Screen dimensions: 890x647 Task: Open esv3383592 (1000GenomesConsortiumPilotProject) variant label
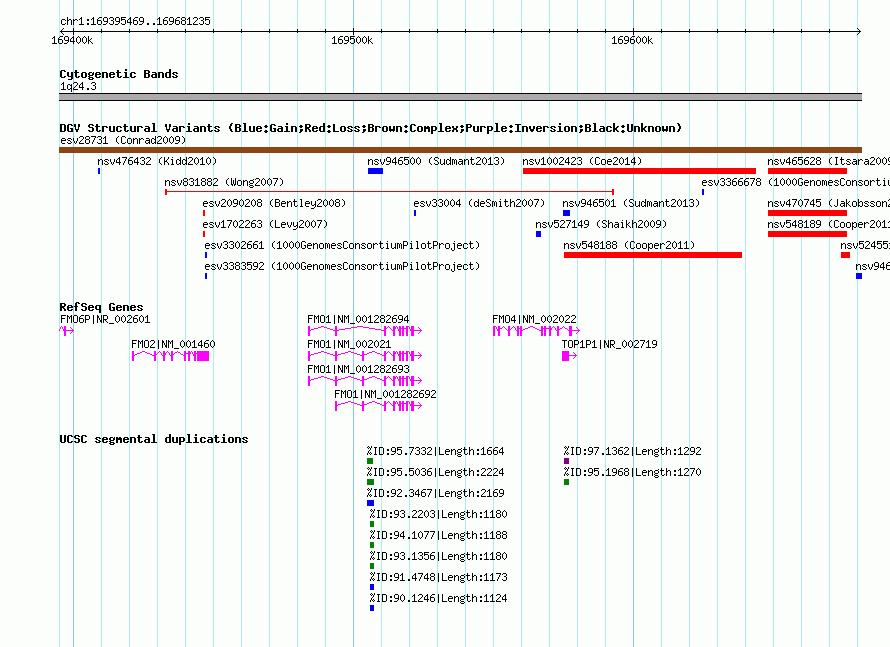[x=342, y=266]
